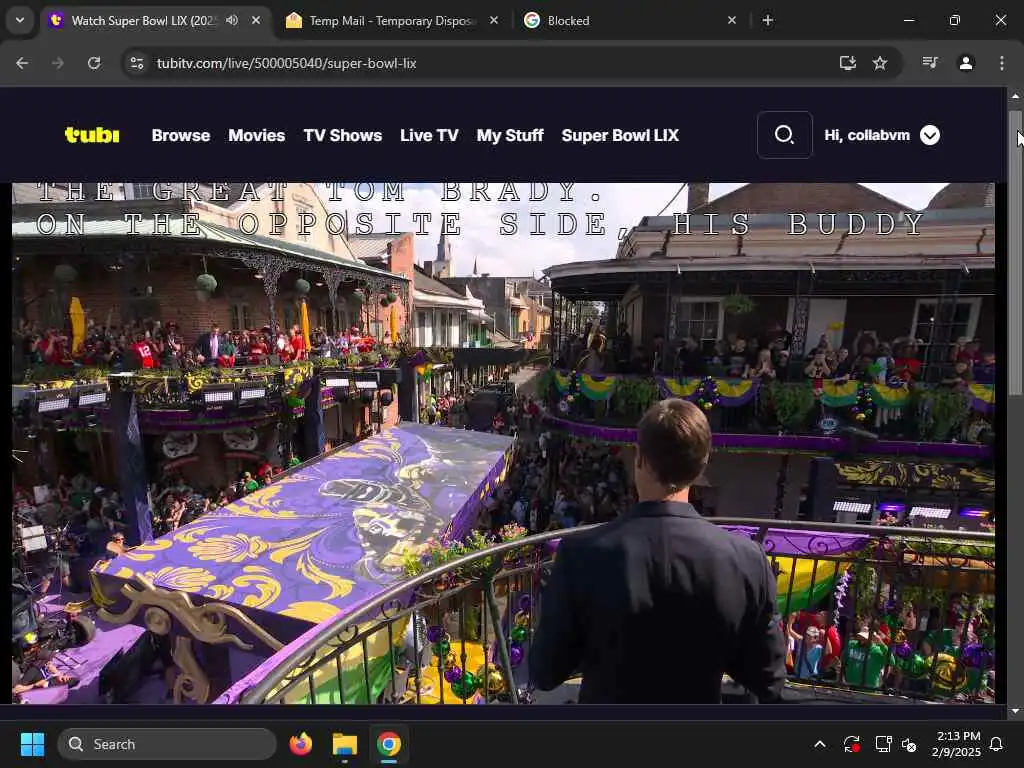Open the media controls icon in Chrome toolbar

point(930,63)
